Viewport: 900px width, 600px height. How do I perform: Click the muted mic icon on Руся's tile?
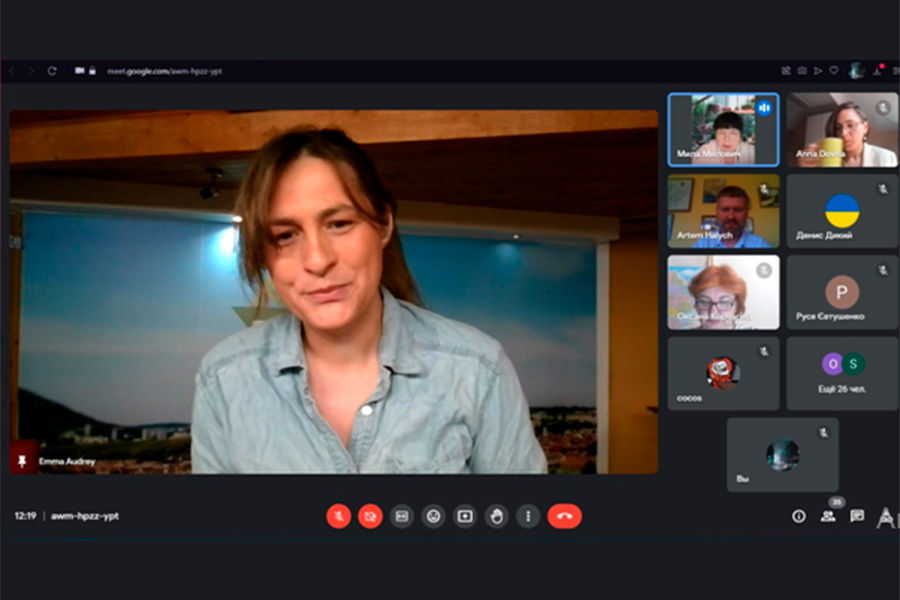(883, 270)
